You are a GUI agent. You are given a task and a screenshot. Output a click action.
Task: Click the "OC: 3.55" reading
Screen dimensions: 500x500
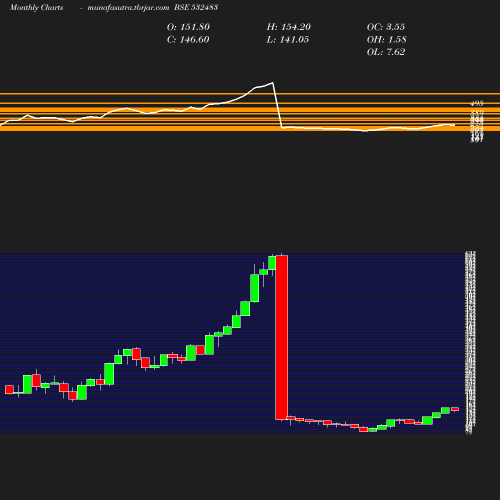pos(386,27)
